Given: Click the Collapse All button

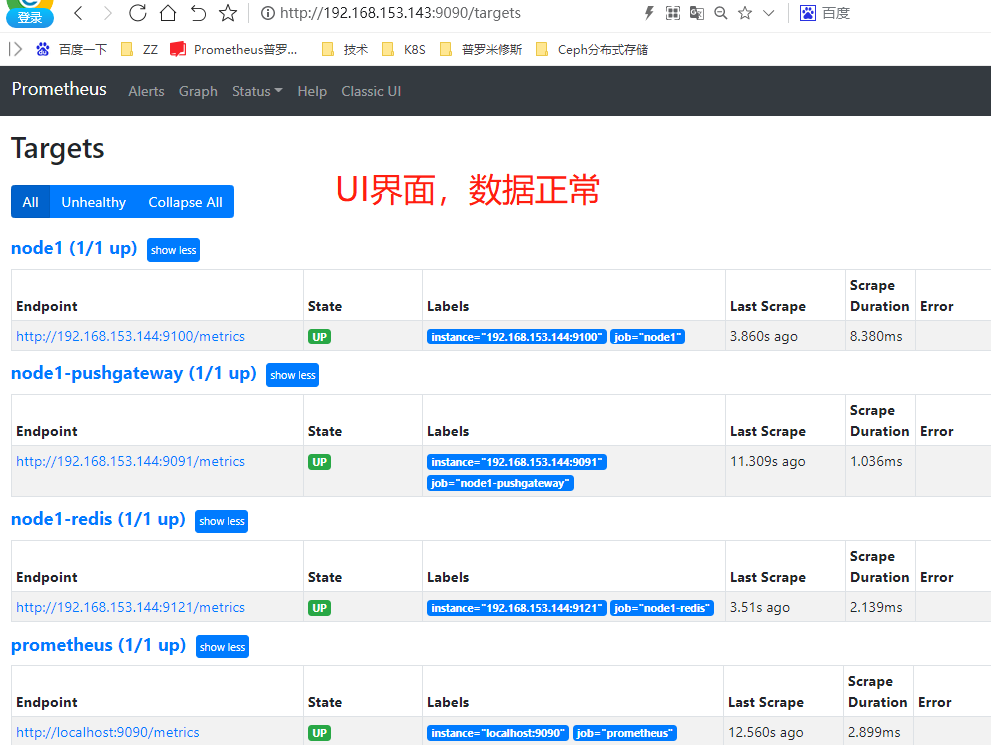Looking at the screenshot, I should 185,202.
